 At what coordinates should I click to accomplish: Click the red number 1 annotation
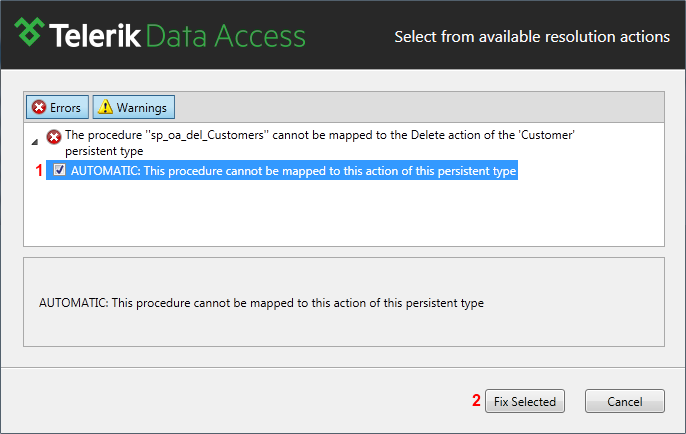[x=39, y=170]
